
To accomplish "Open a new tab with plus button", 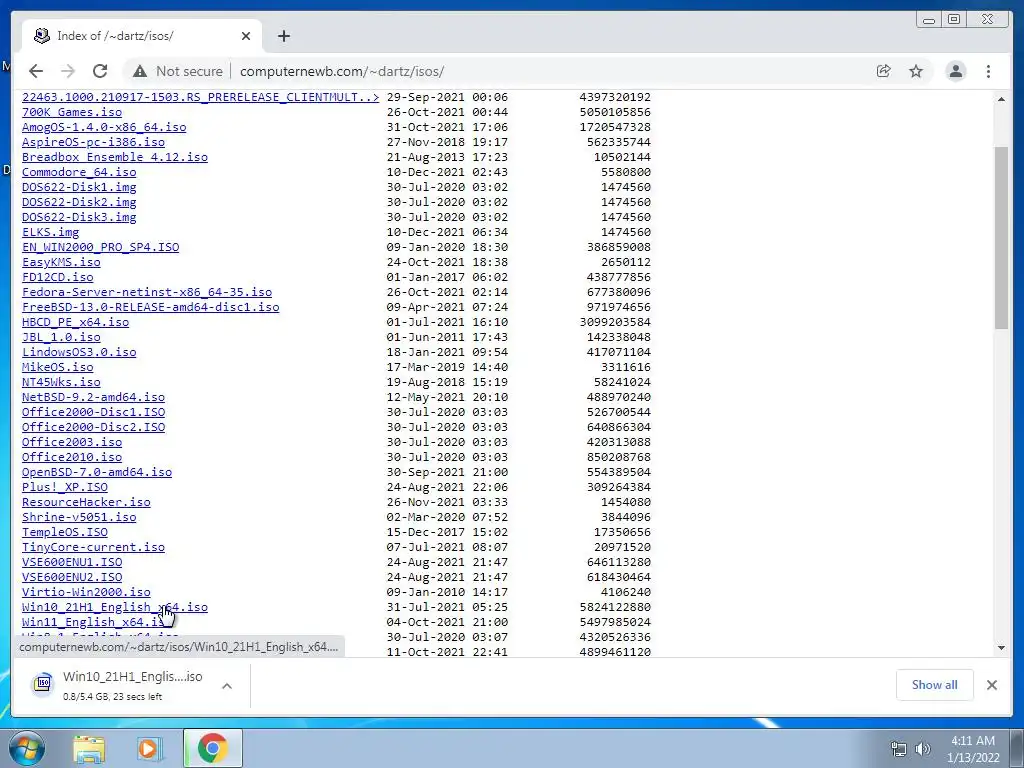I will [283, 36].
